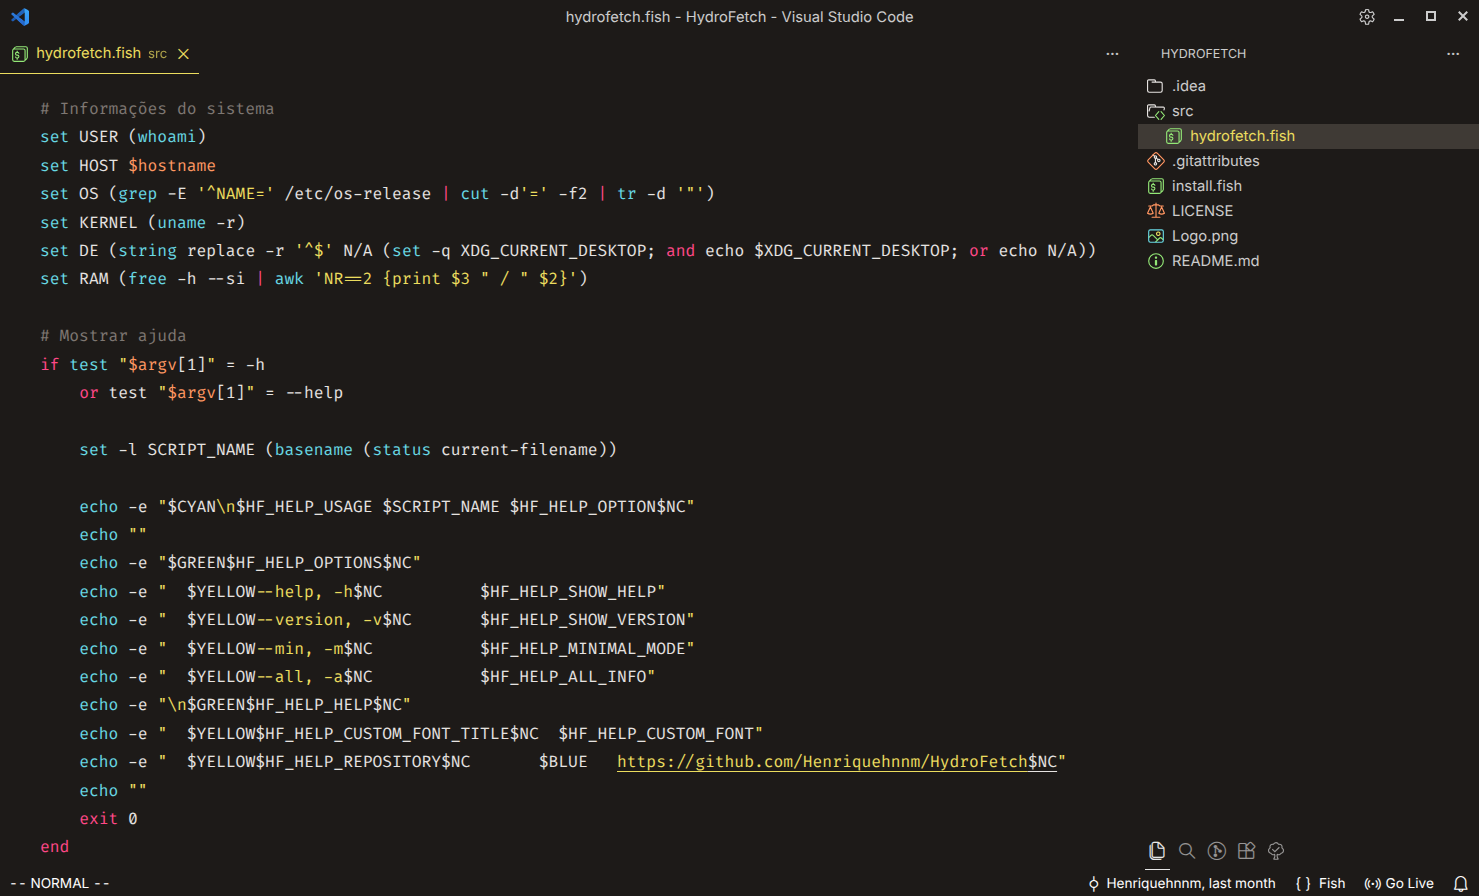Viewport: 1479px width, 896px height.
Task: Open the .gitattributes file
Action: 1308,161
